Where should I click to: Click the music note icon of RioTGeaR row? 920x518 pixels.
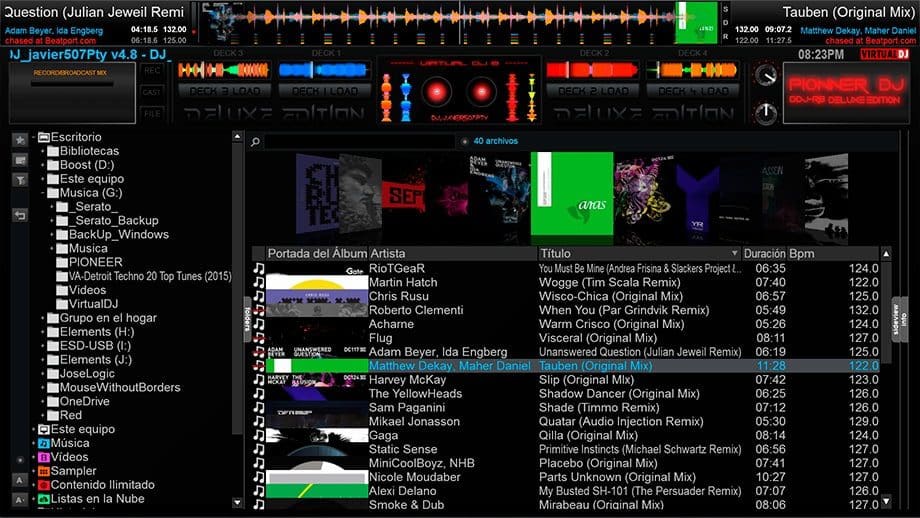coord(259,269)
